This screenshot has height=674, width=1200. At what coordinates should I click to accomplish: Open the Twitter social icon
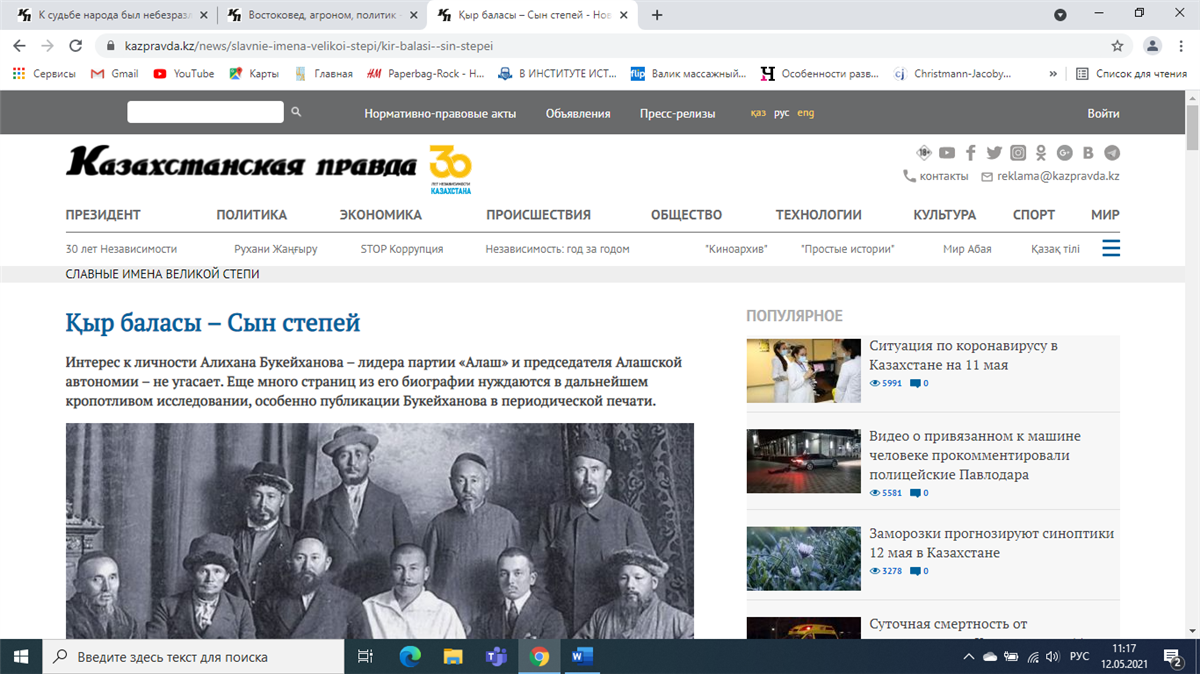(x=994, y=153)
